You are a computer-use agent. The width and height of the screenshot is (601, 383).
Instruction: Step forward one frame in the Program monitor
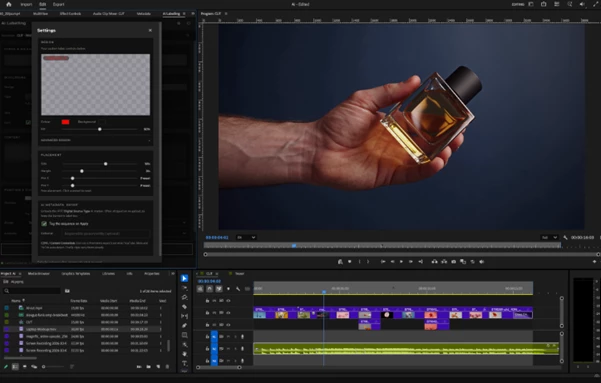coord(411,261)
